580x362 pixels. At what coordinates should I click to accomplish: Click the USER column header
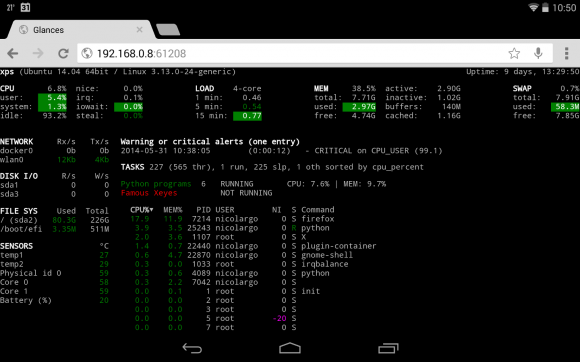[x=225, y=210]
